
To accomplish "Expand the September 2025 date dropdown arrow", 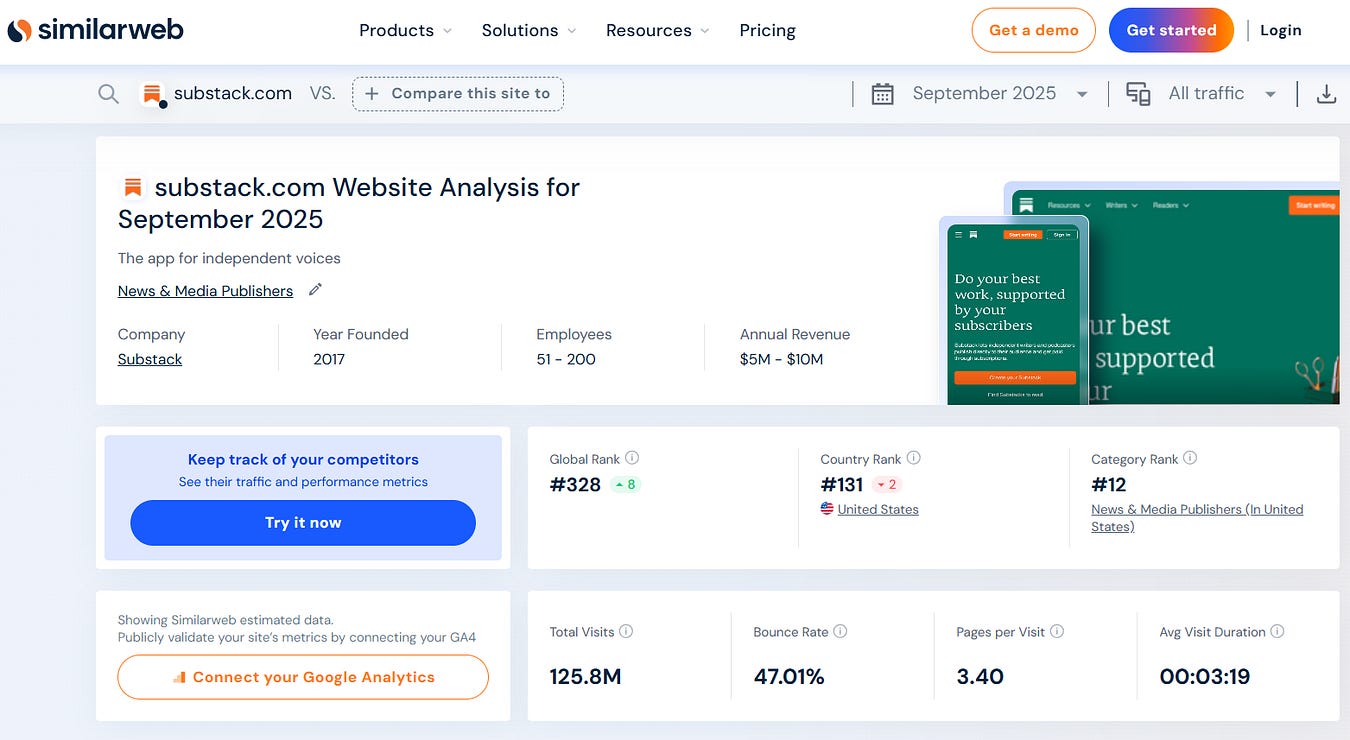I will (1082, 94).
